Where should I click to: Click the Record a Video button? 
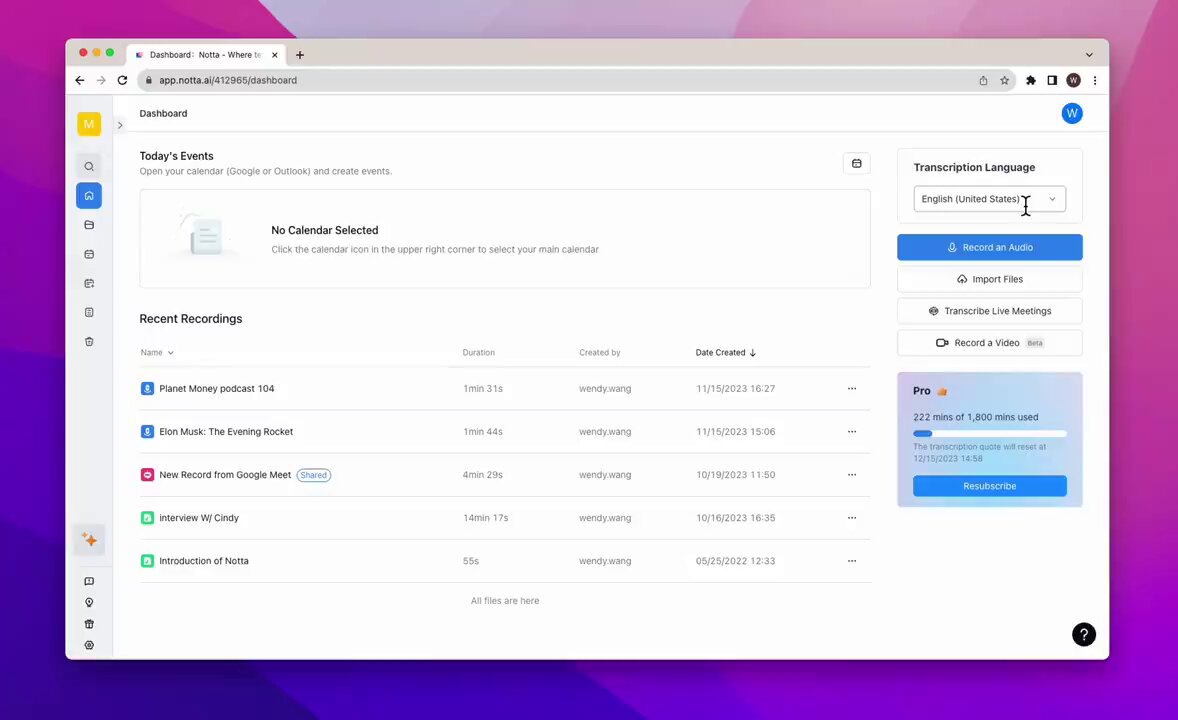989,343
